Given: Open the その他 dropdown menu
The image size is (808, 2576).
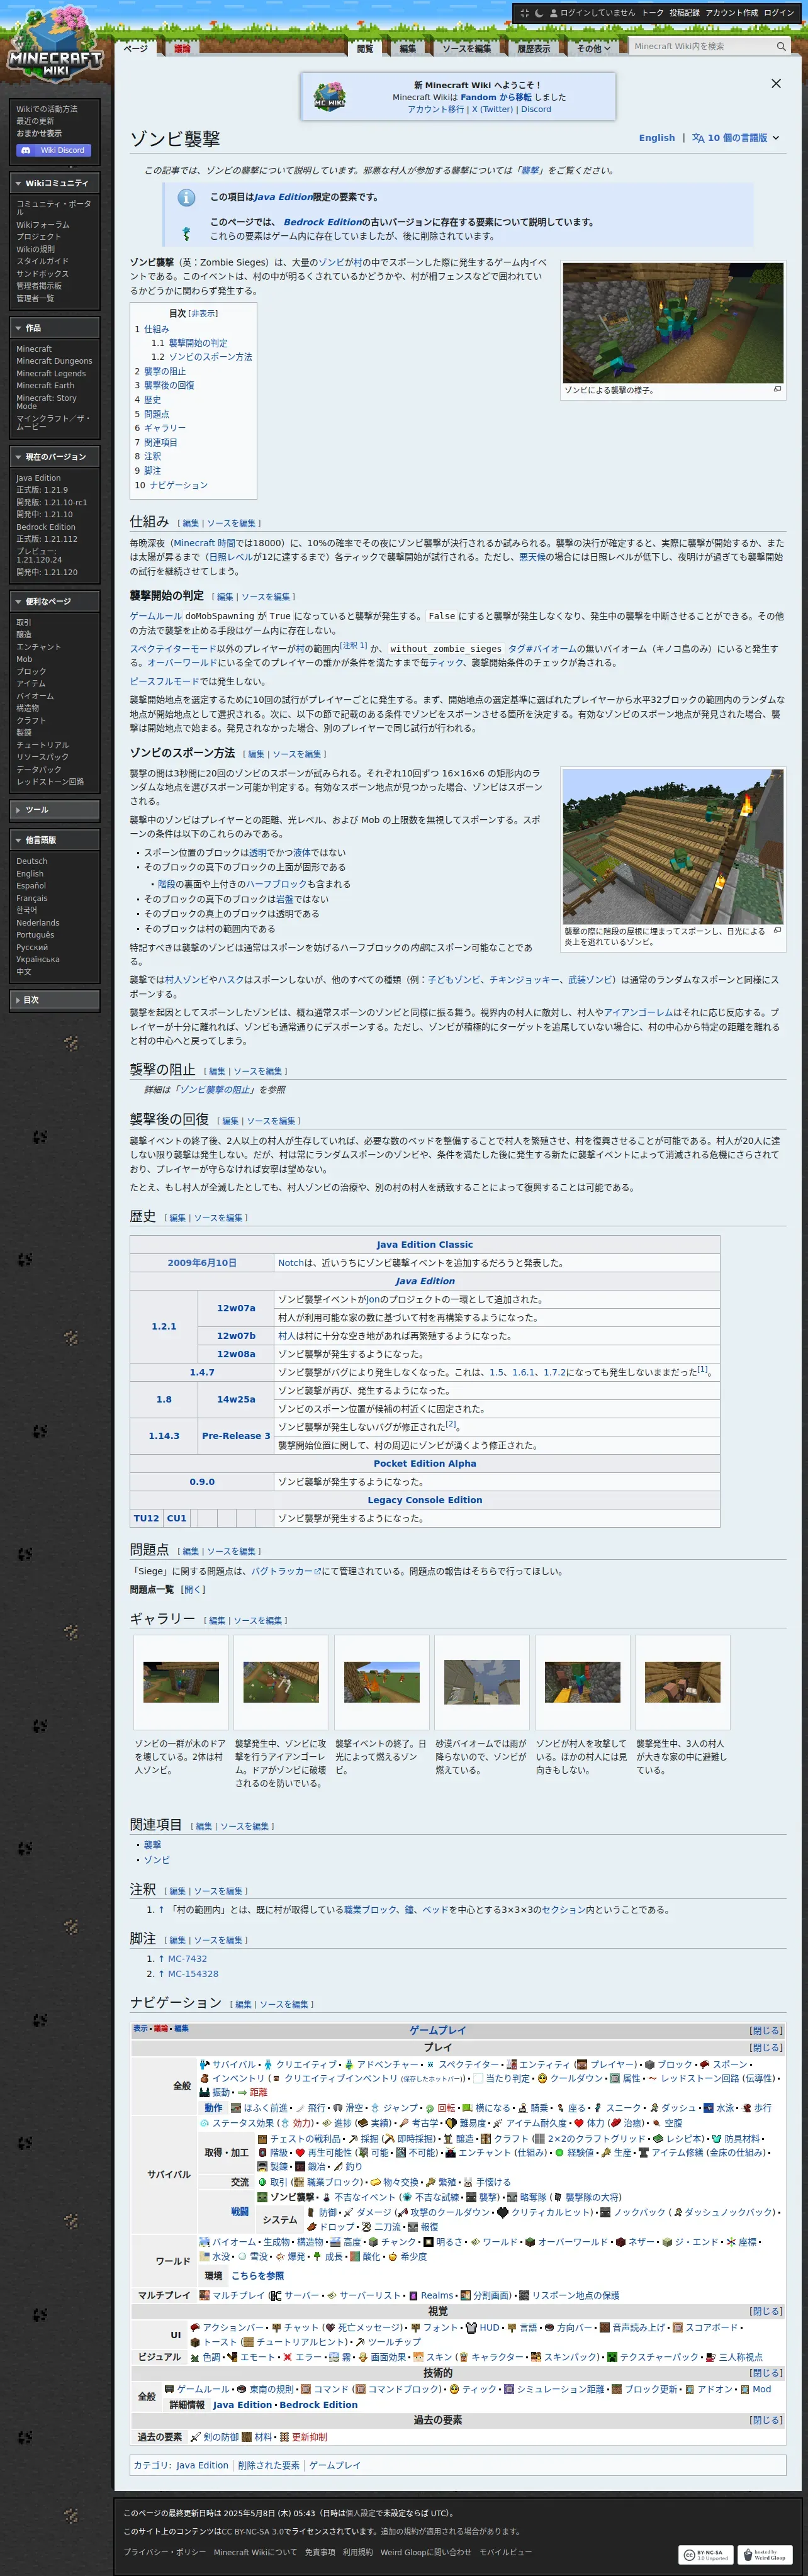Looking at the screenshot, I should (593, 48).
